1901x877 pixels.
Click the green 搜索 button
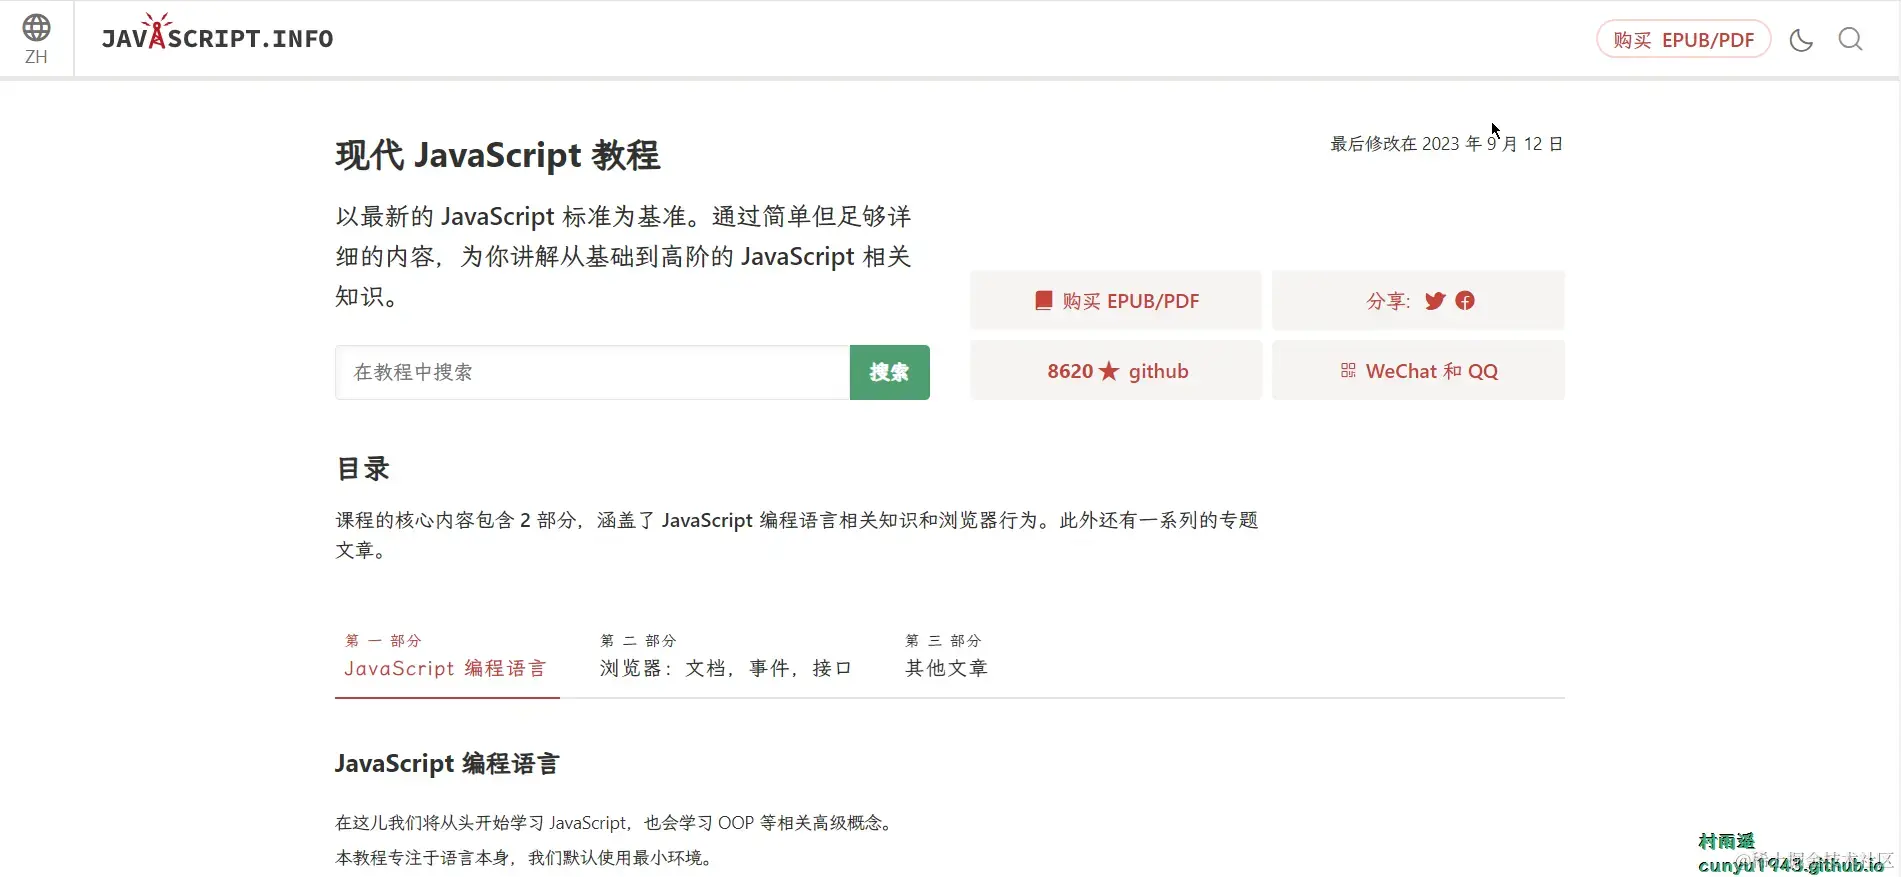tap(890, 372)
